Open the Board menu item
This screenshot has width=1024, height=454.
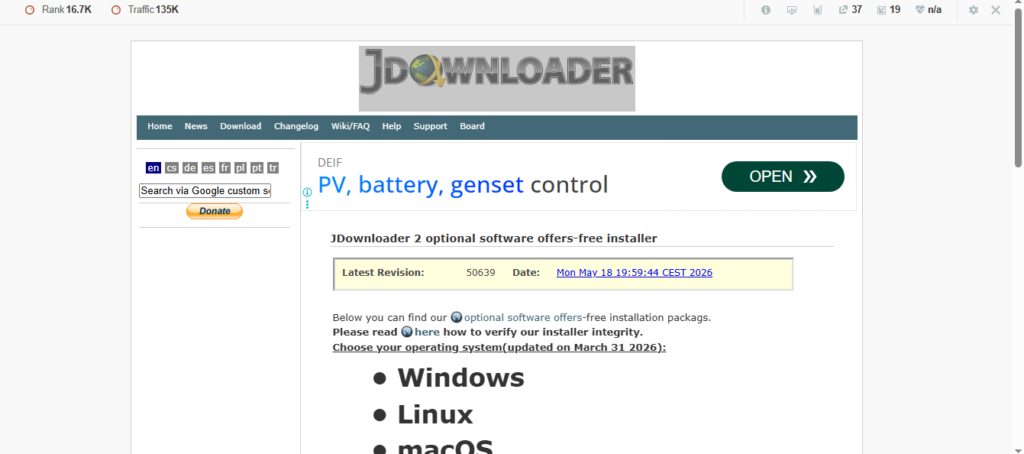tap(472, 126)
